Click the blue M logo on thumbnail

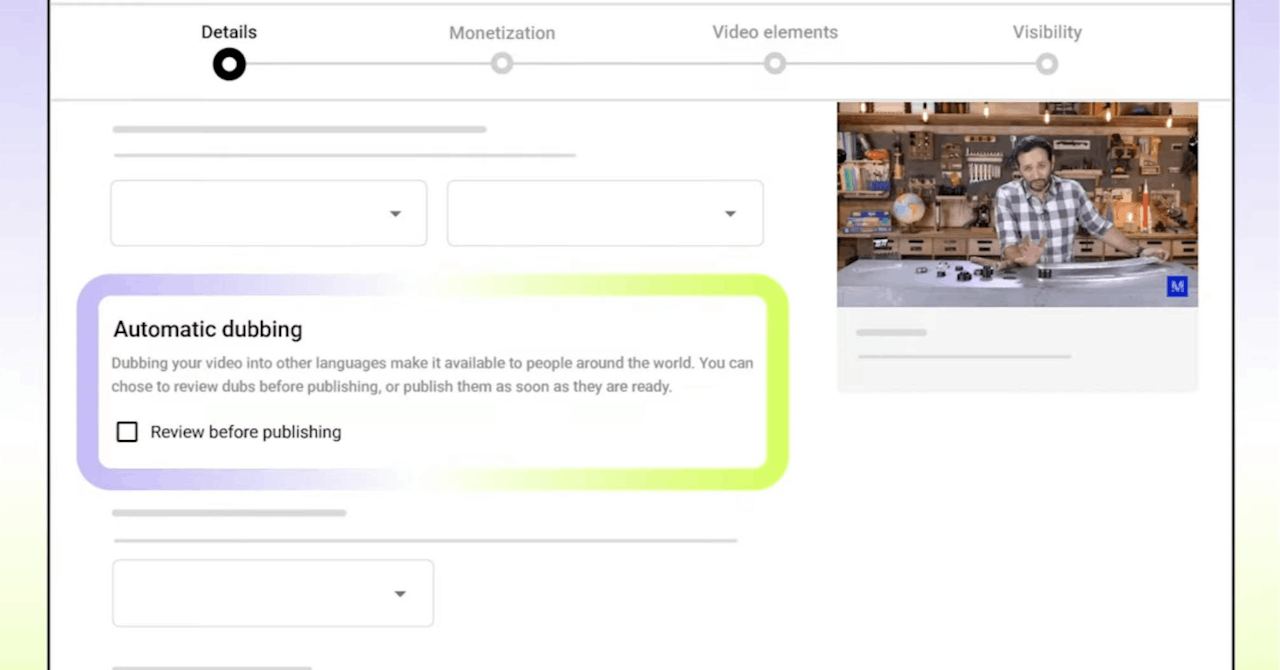[x=1177, y=286]
